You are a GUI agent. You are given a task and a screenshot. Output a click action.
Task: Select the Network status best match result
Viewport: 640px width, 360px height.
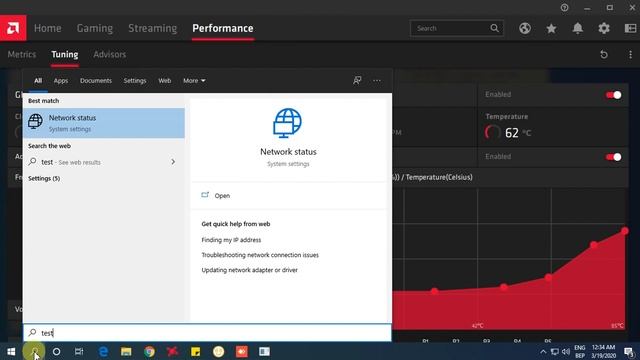pos(104,123)
